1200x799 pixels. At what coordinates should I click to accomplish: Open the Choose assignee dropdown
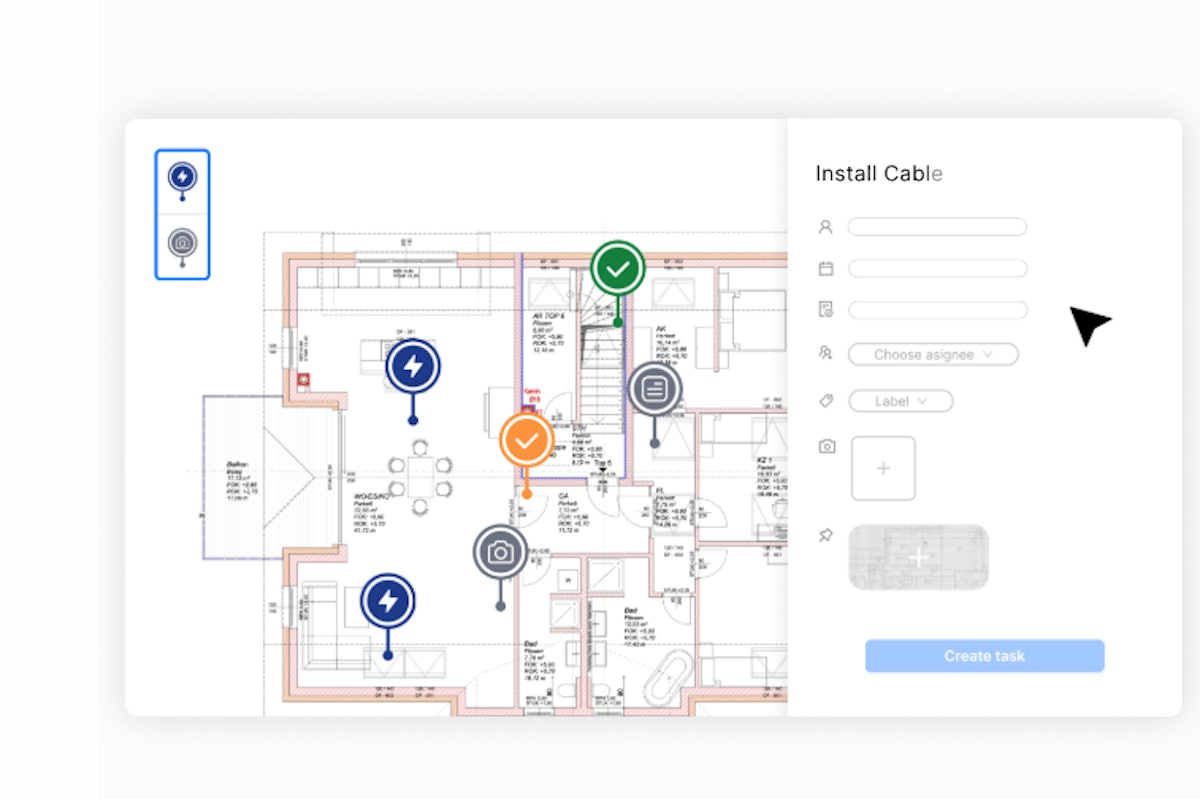point(932,354)
